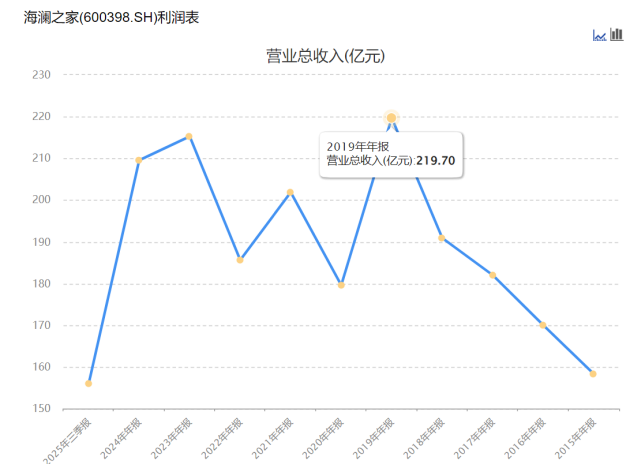Select the 2025年三季报 data point
The image size is (630, 464).
point(88,384)
